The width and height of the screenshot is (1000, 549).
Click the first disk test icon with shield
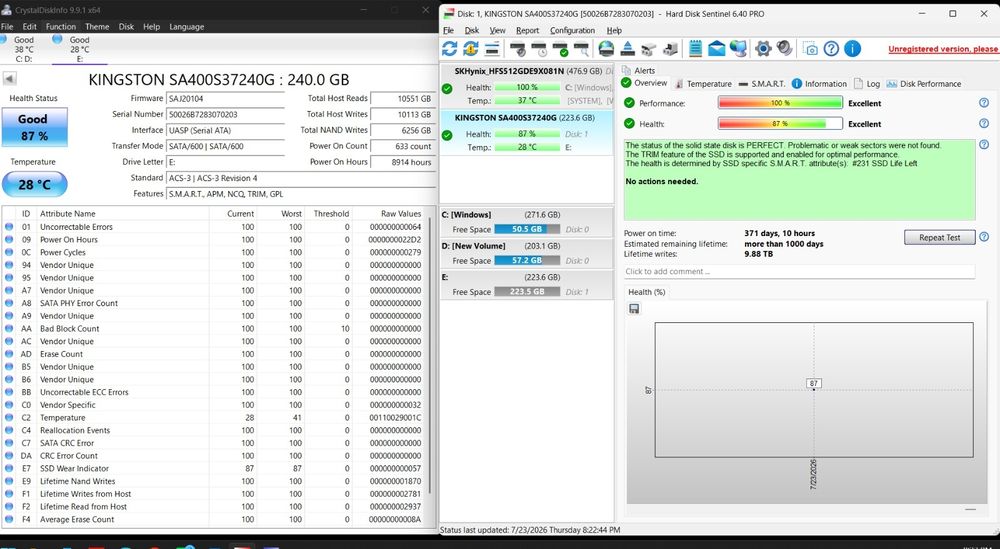pos(518,48)
